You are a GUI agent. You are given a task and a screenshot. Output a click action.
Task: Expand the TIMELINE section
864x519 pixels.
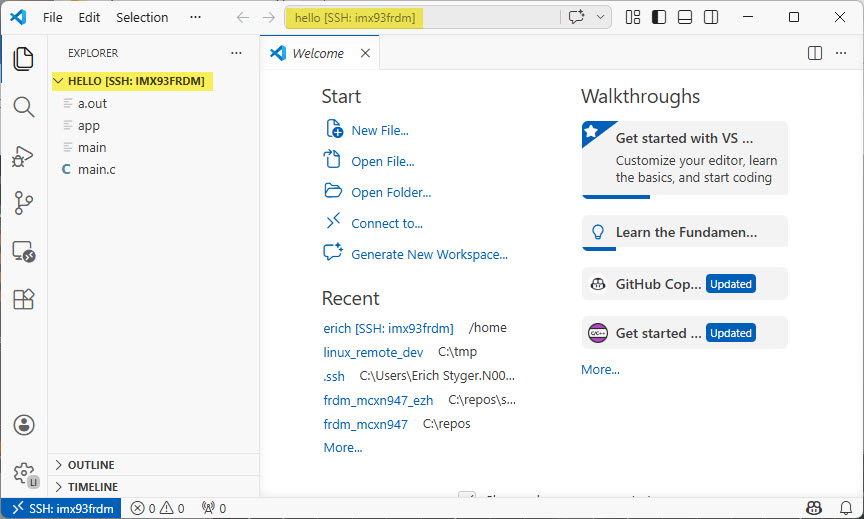pyautogui.click(x=92, y=487)
